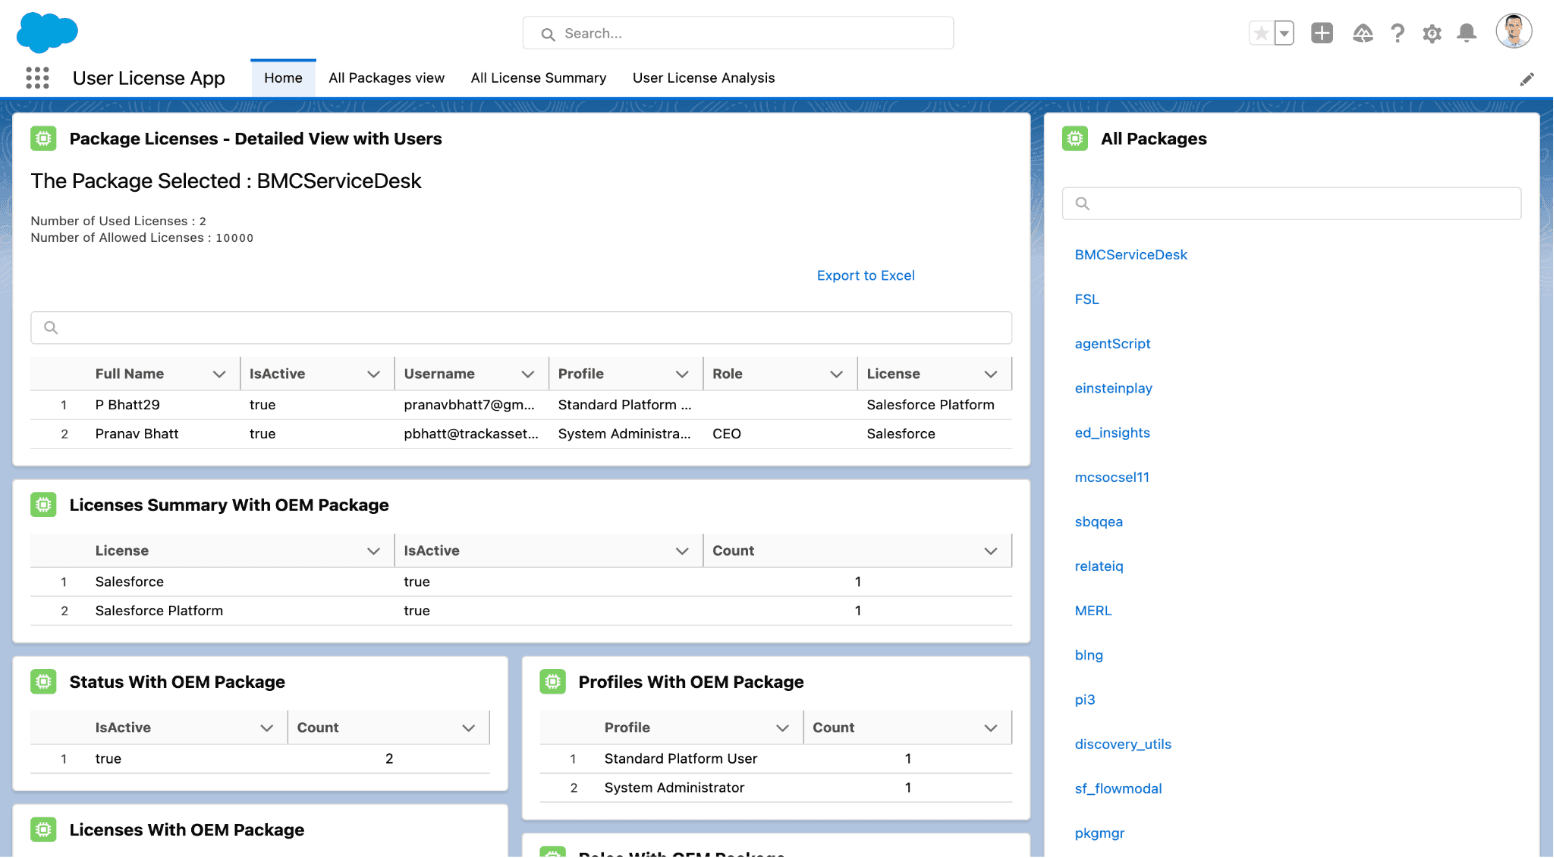Open the favorites list dropdown arrow

(x=1284, y=33)
